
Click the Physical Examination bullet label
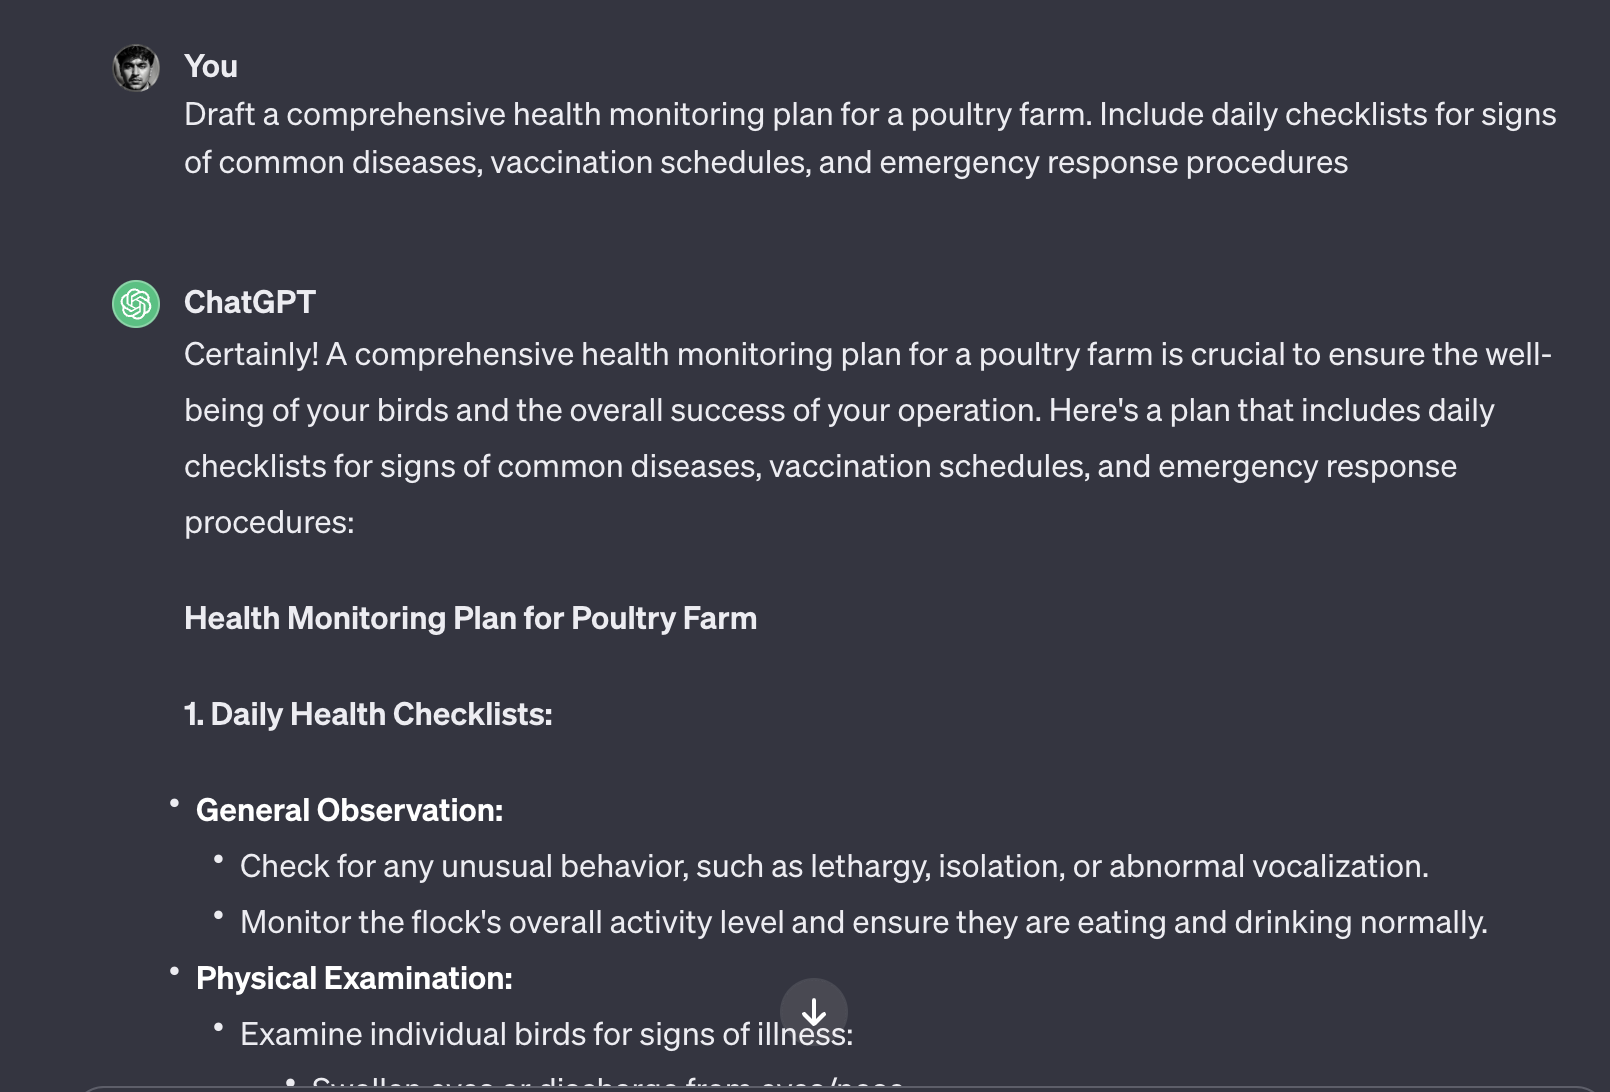[354, 978]
